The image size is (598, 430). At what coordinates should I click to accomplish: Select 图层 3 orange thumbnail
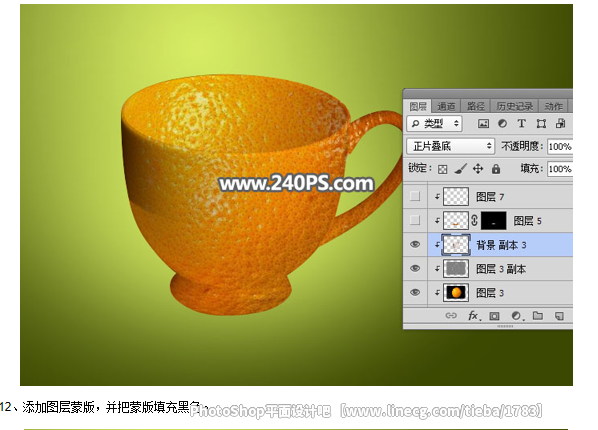456,293
